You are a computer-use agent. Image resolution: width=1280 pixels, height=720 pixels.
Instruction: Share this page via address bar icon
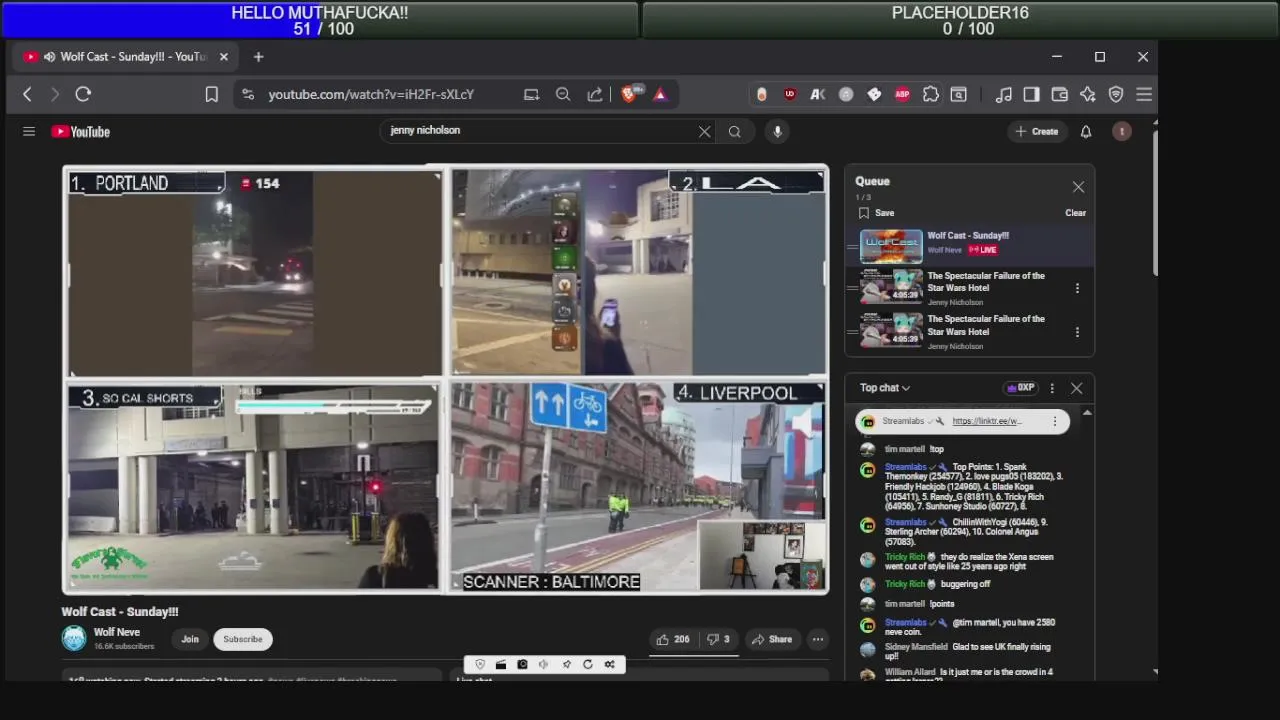[x=595, y=94]
